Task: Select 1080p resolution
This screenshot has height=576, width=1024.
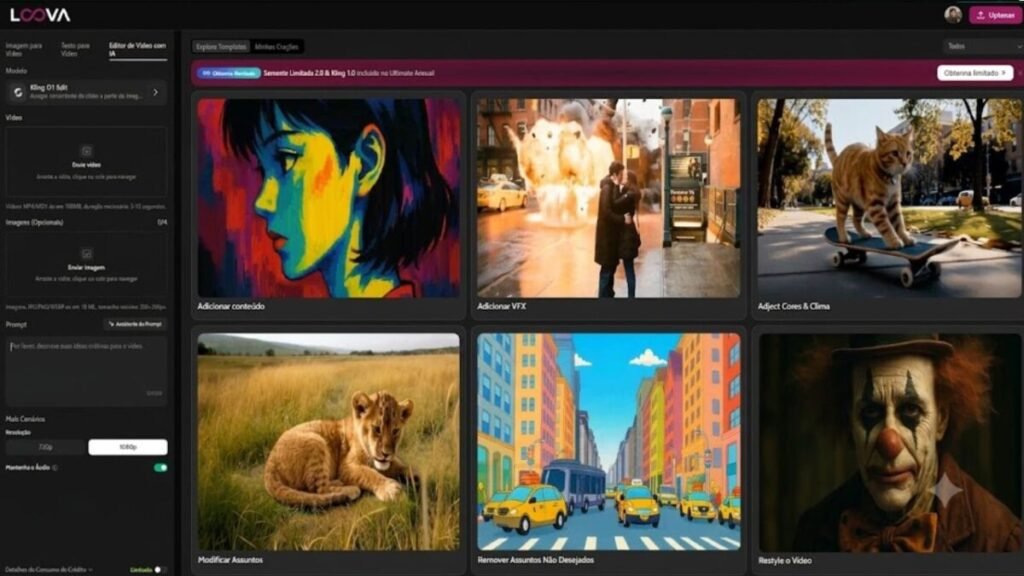Action: click(128, 447)
